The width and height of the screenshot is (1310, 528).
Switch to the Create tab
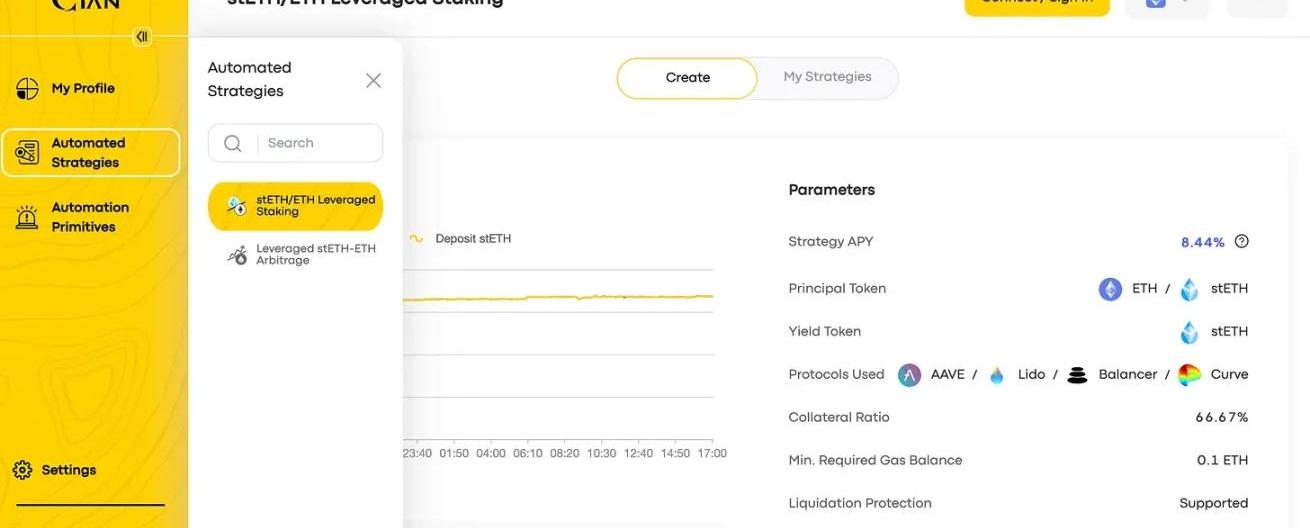pyautogui.click(x=687, y=78)
